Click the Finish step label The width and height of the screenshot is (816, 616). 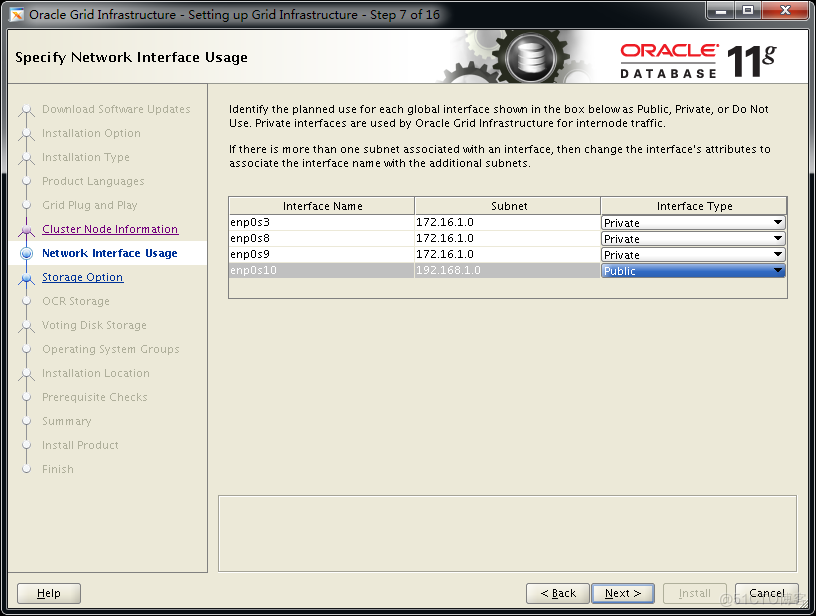coord(58,469)
